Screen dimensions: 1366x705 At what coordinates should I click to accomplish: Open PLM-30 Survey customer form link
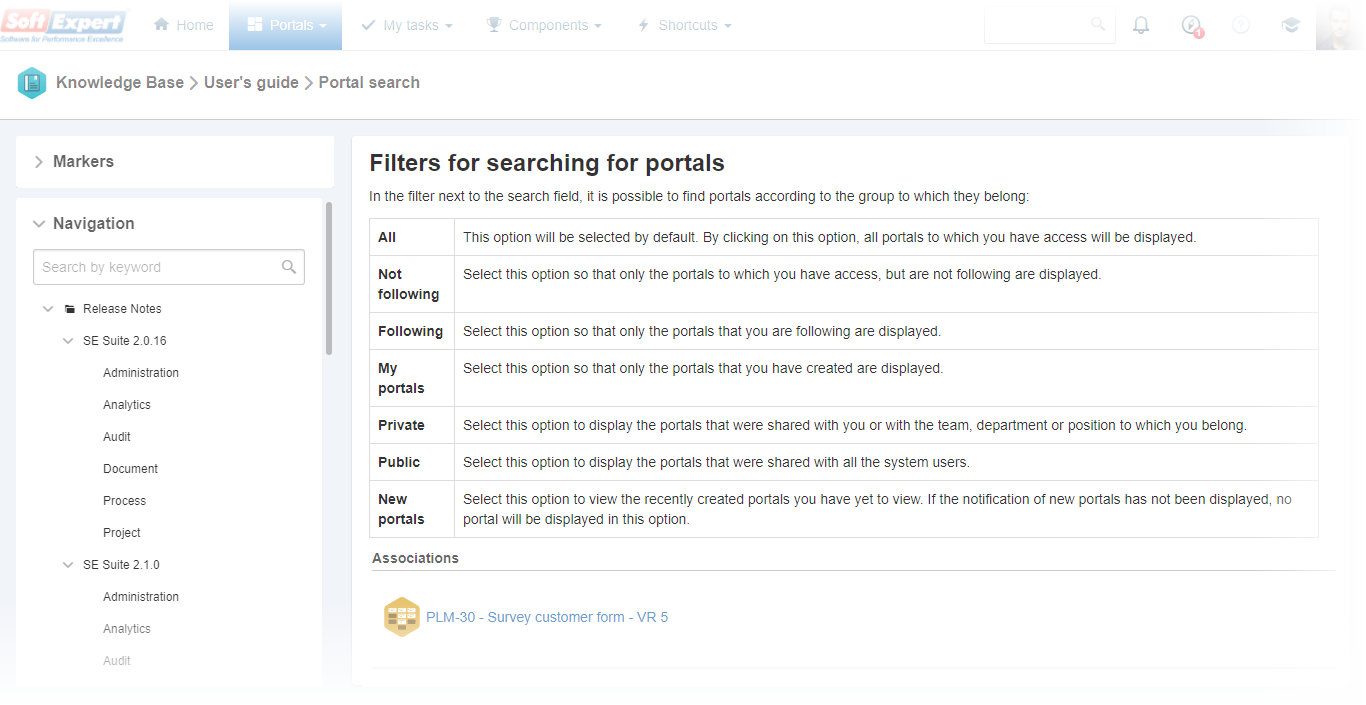[547, 617]
